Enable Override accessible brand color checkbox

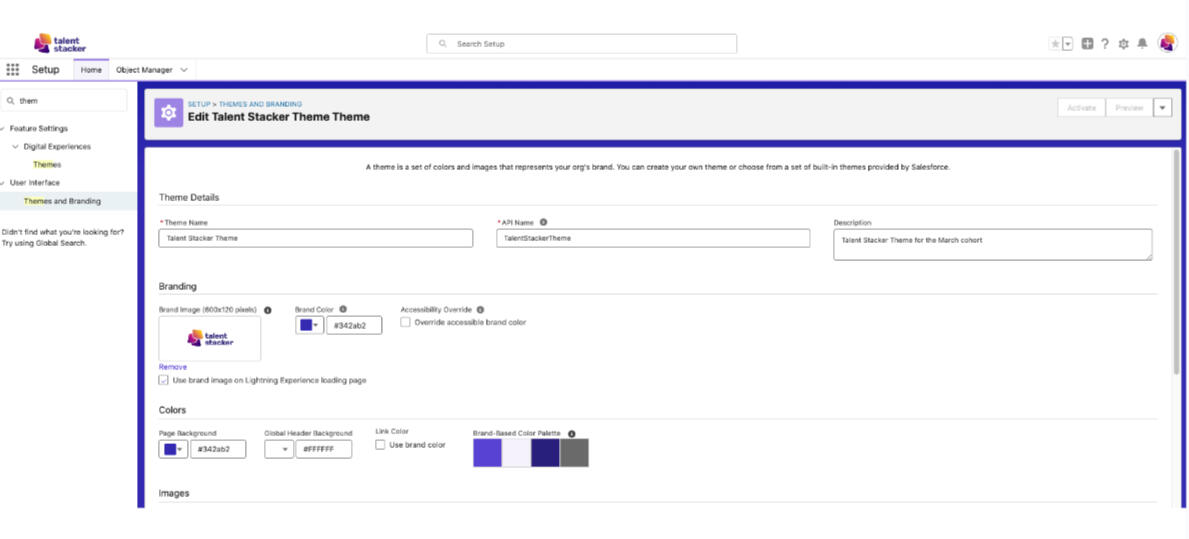(406, 323)
